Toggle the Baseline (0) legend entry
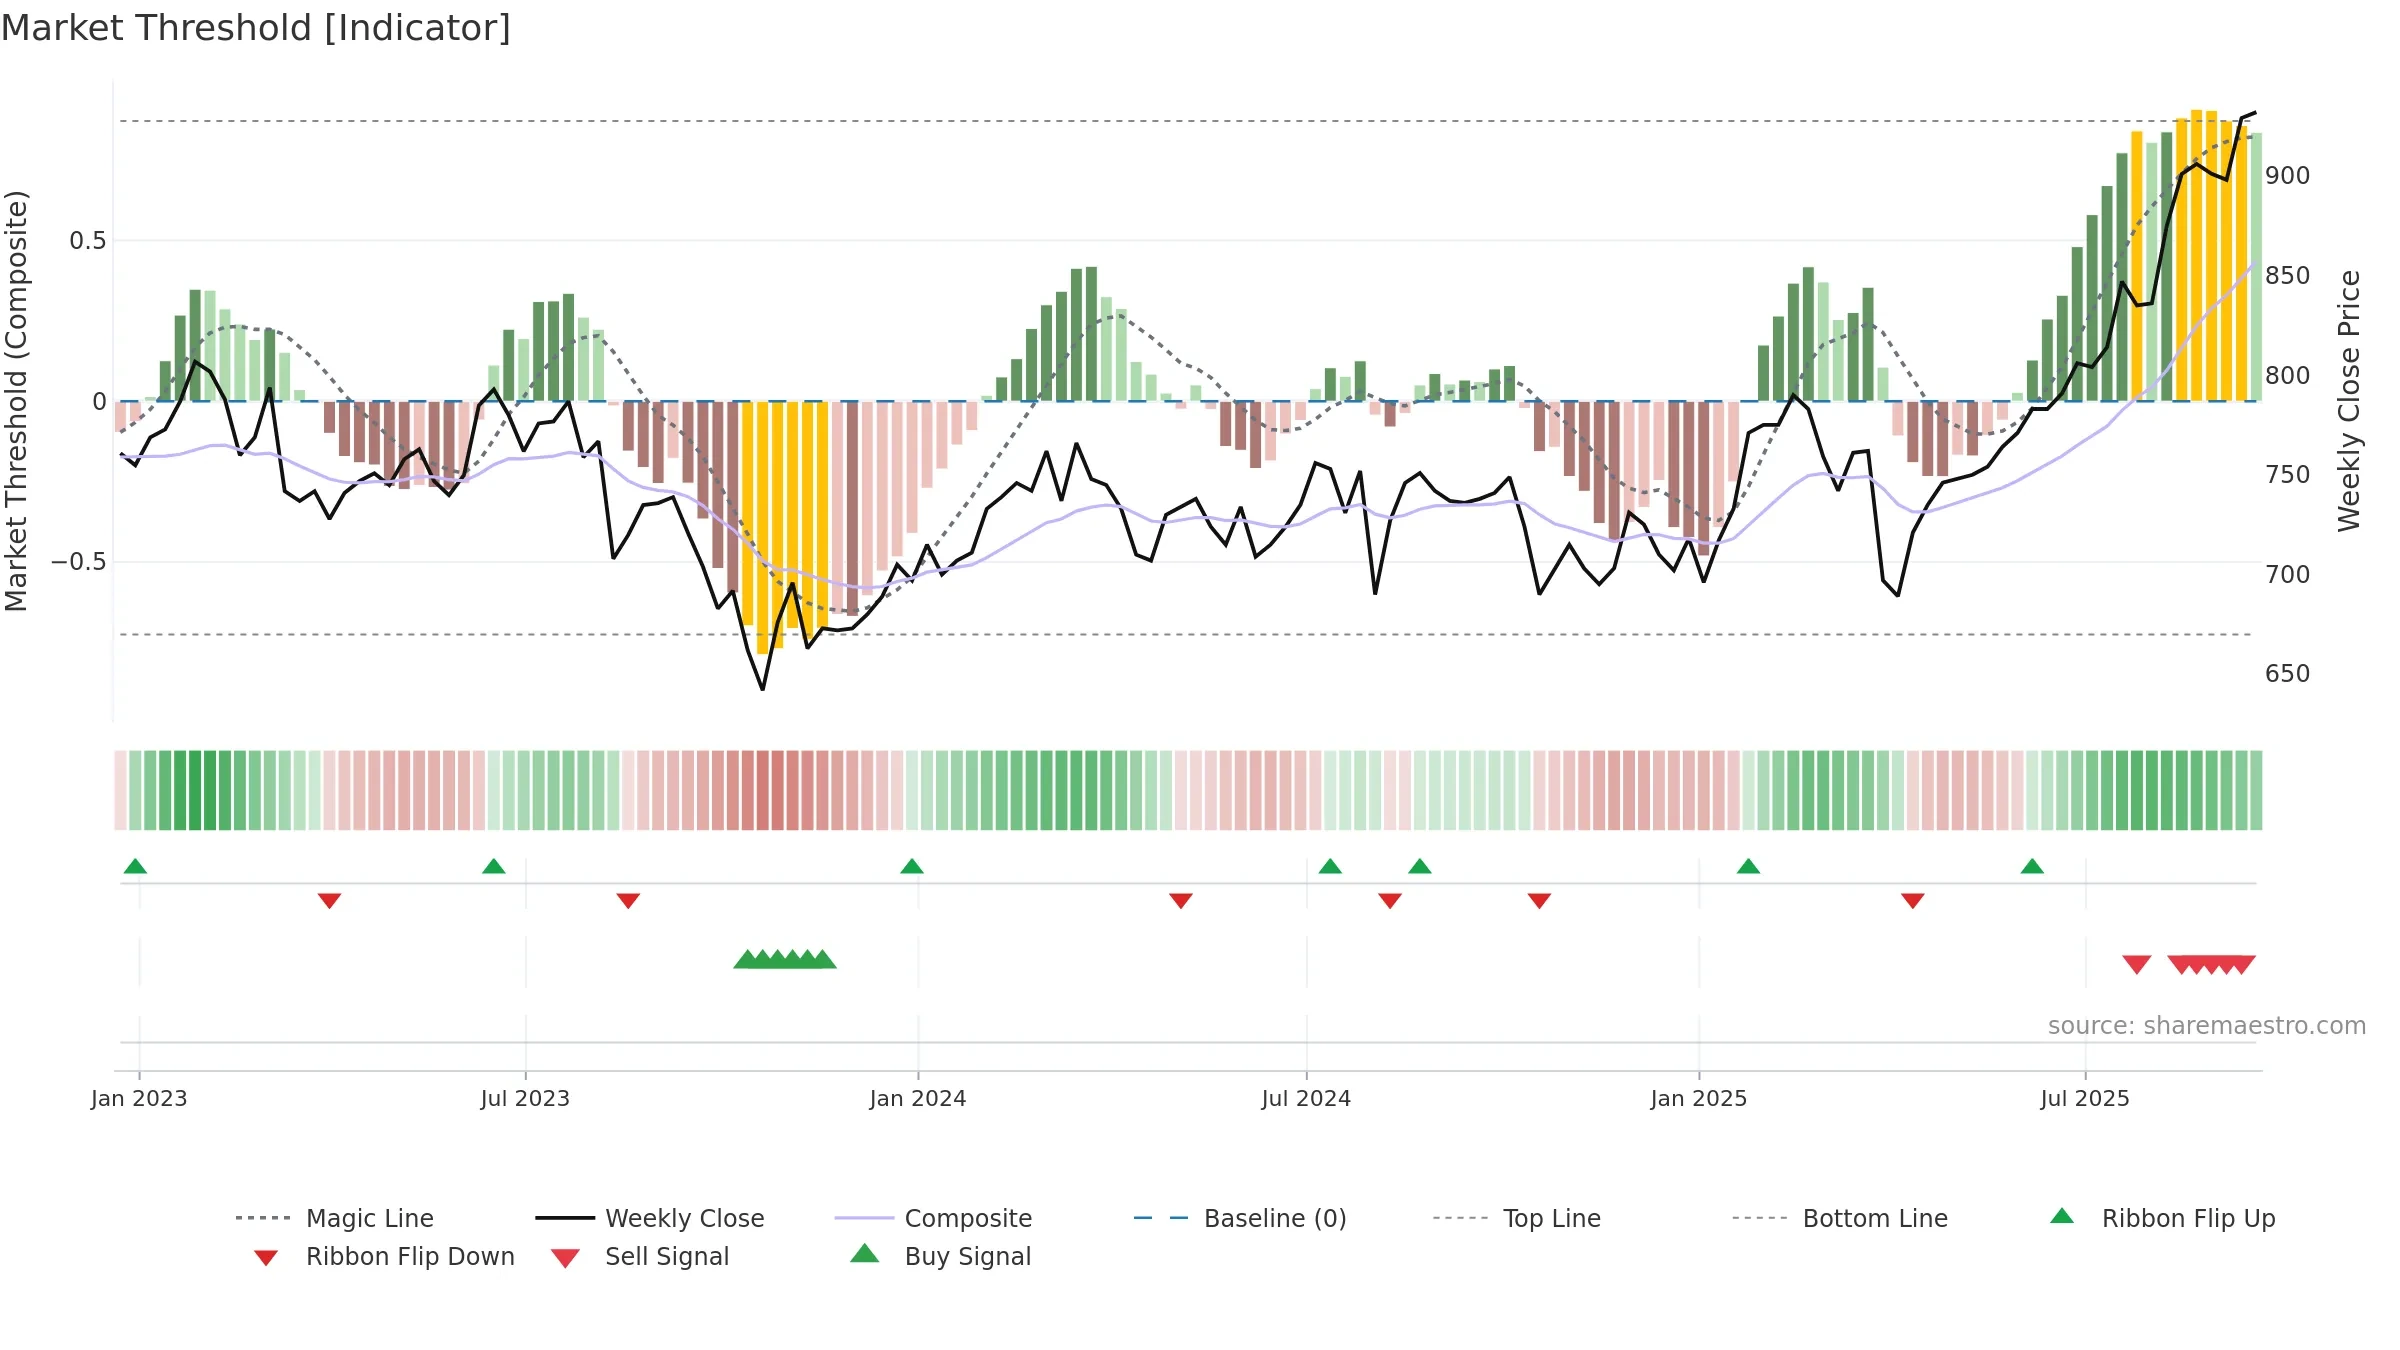The image size is (2400, 1350). (x=1240, y=1218)
